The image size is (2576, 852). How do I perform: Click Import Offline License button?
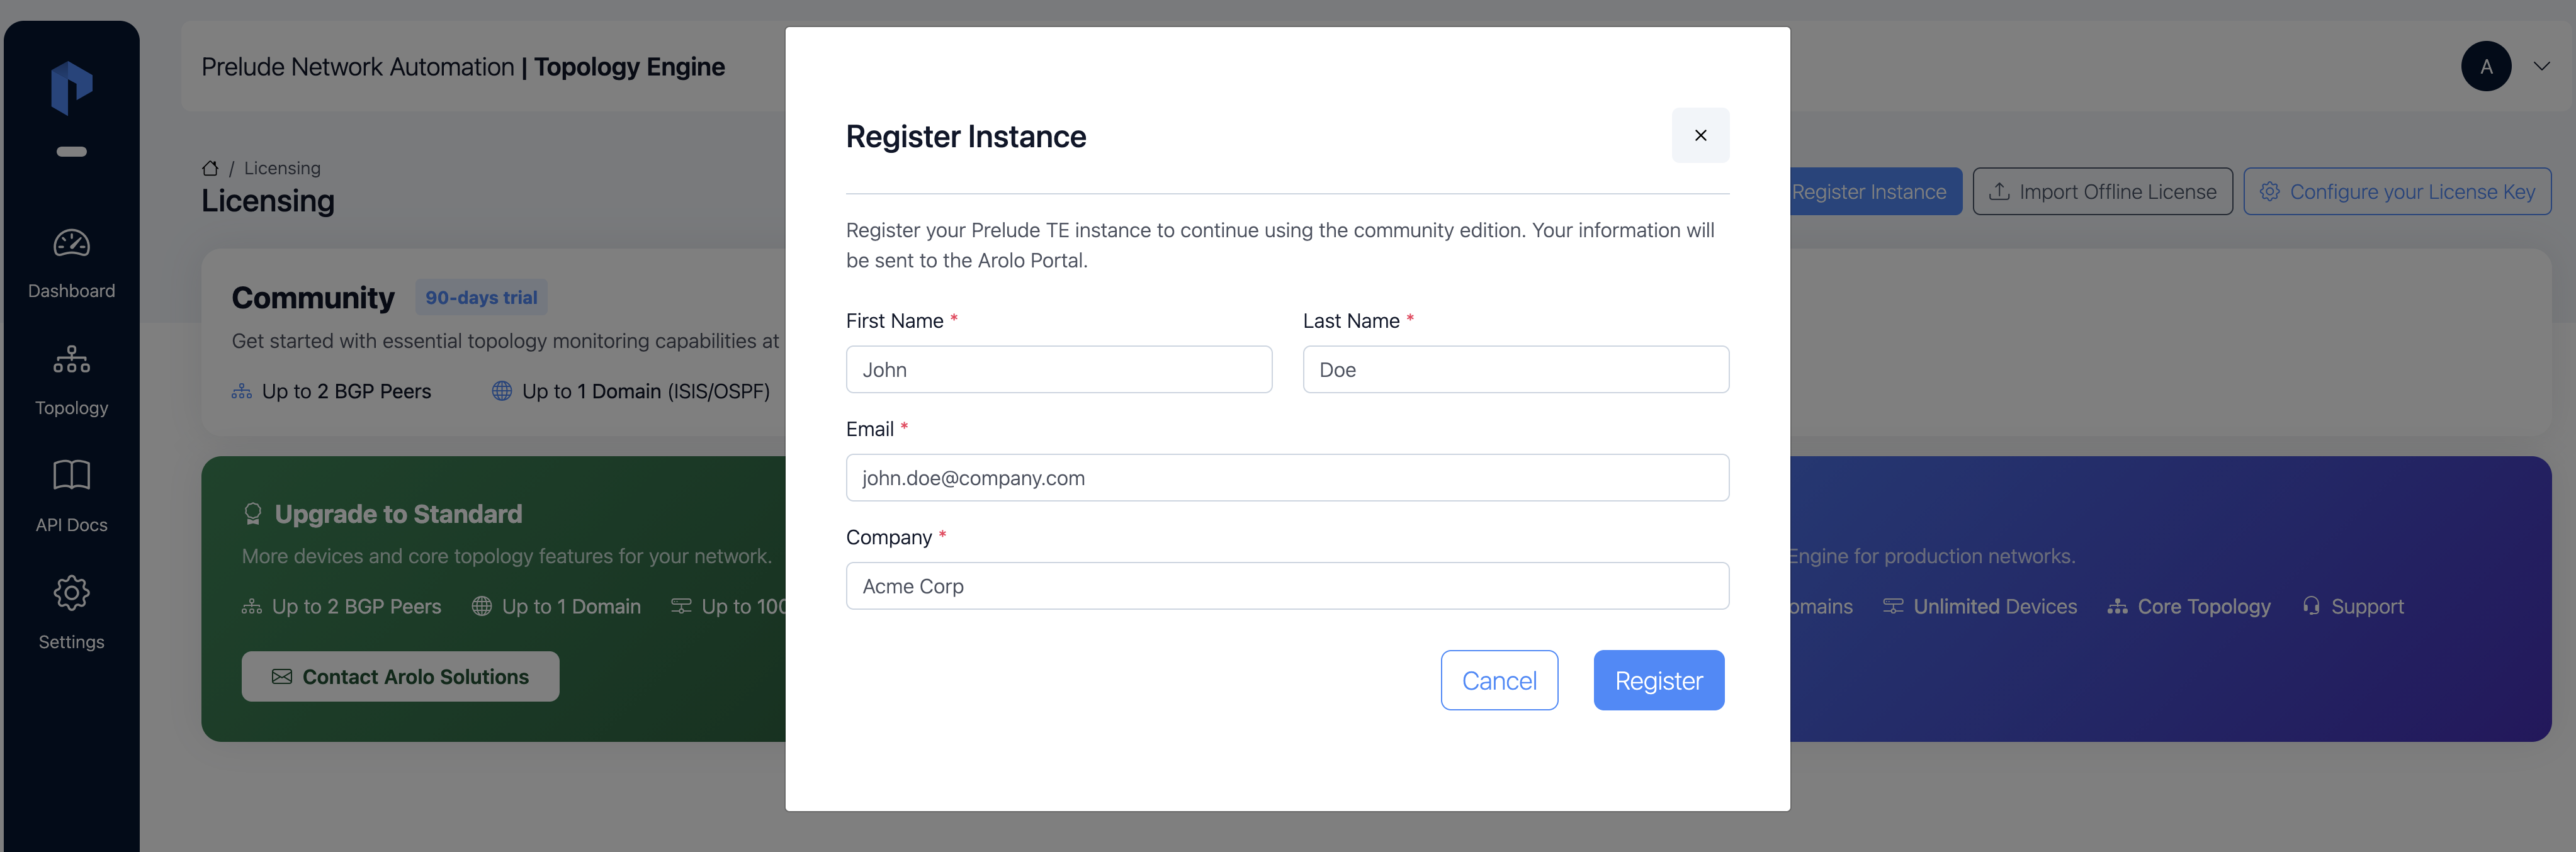tap(2102, 191)
